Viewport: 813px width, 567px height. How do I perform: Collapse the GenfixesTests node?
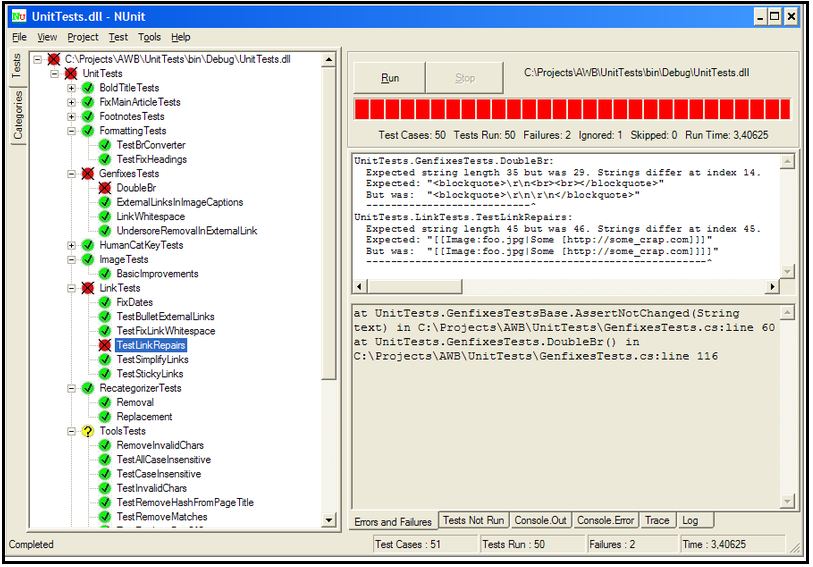coord(72,174)
